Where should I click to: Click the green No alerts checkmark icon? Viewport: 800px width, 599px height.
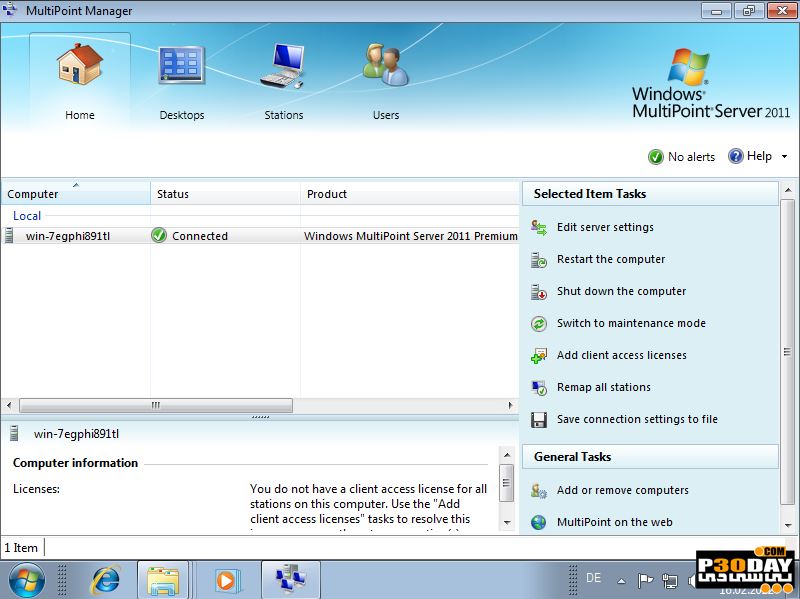656,157
